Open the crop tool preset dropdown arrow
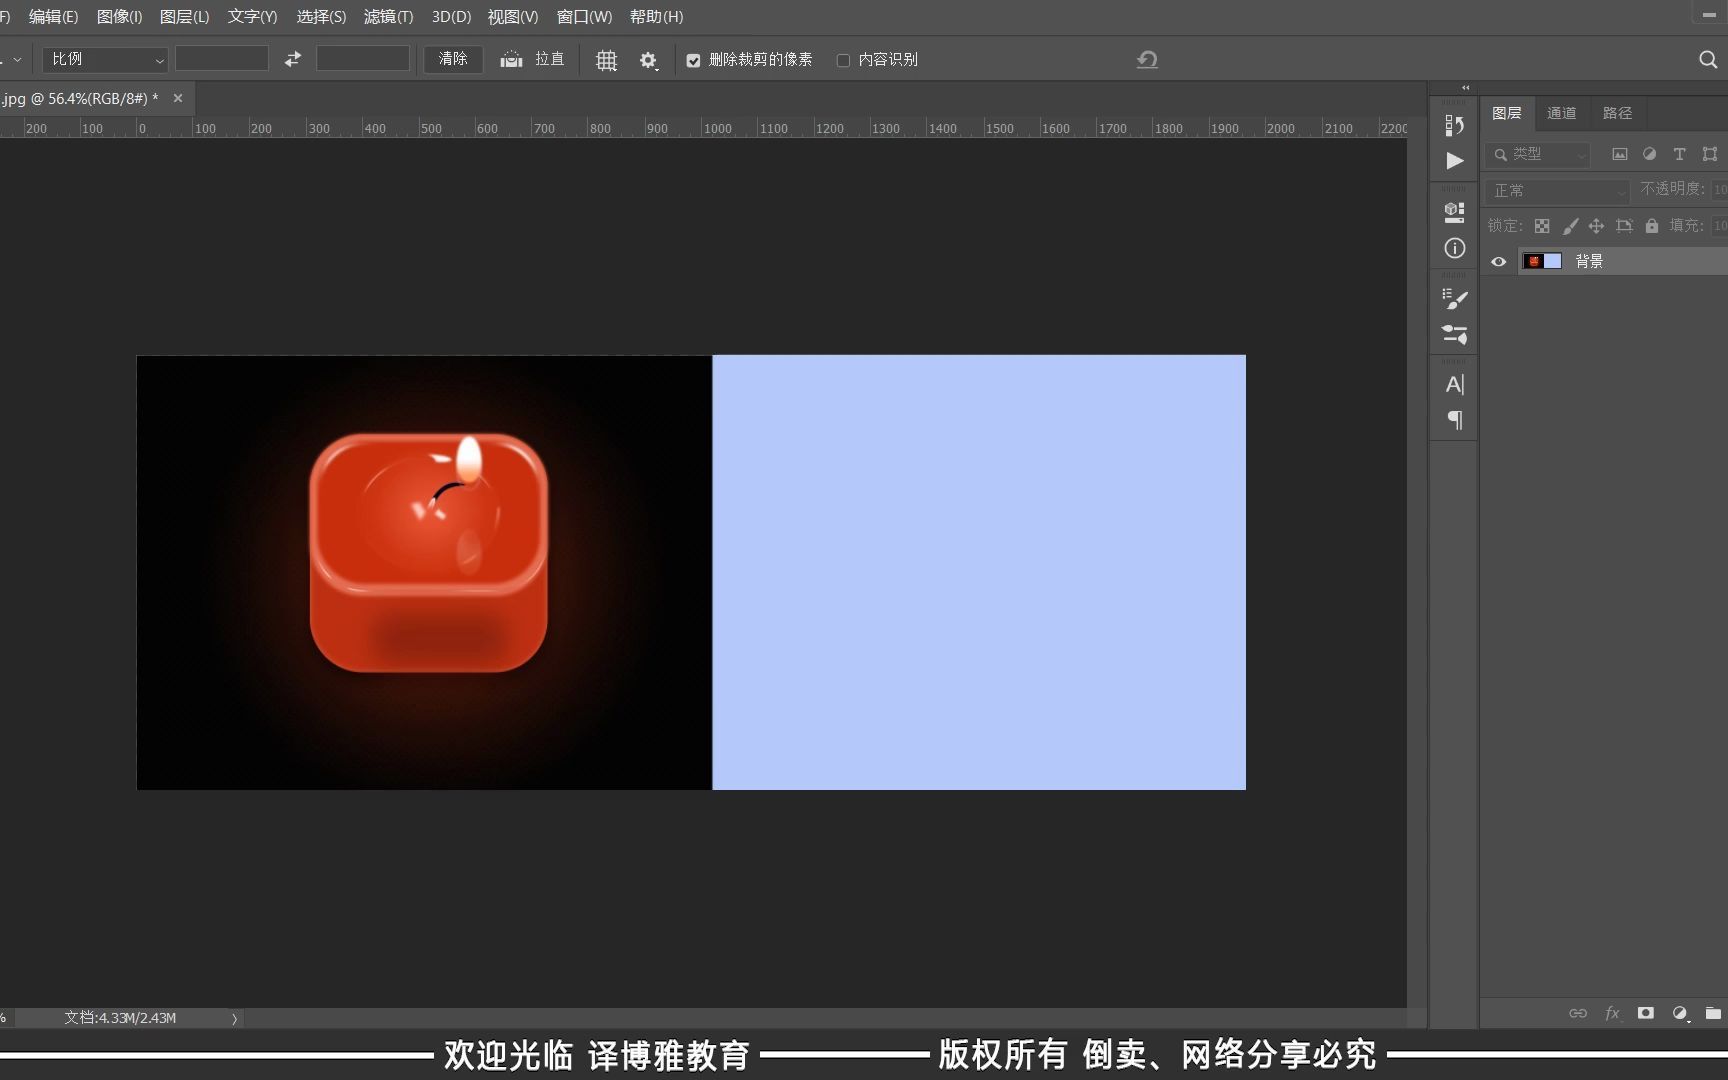This screenshot has height=1080, width=1728. point(17,60)
